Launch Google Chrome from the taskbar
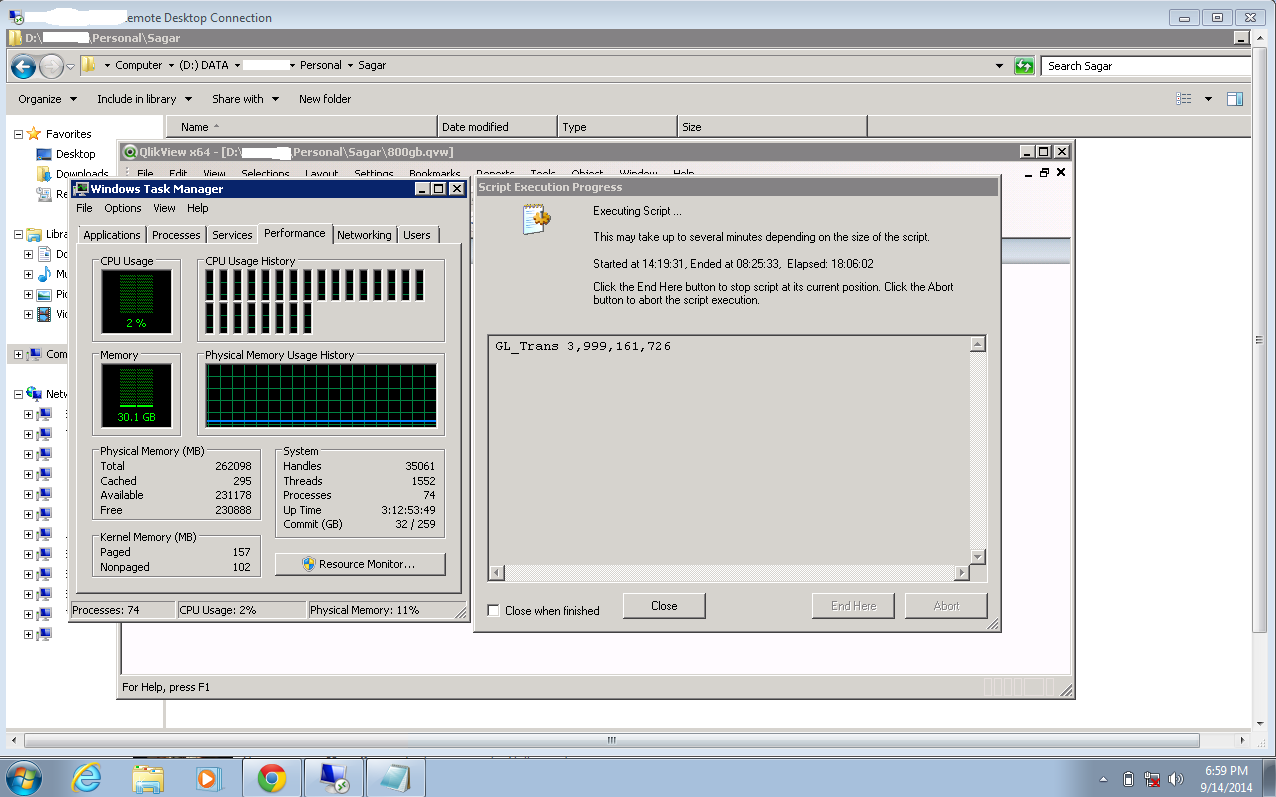The image size is (1276, 797). [271, 777]
